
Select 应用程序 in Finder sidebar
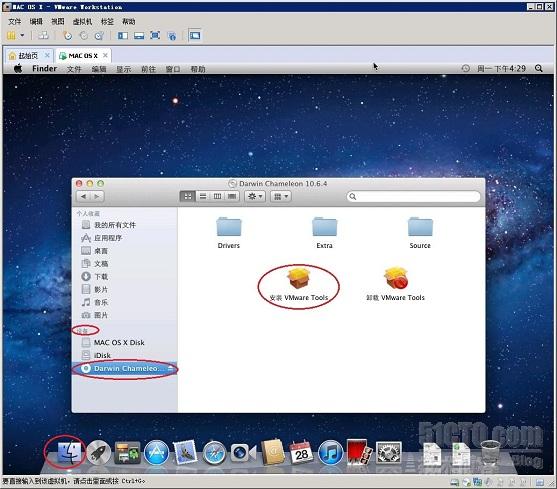[124, 238]
